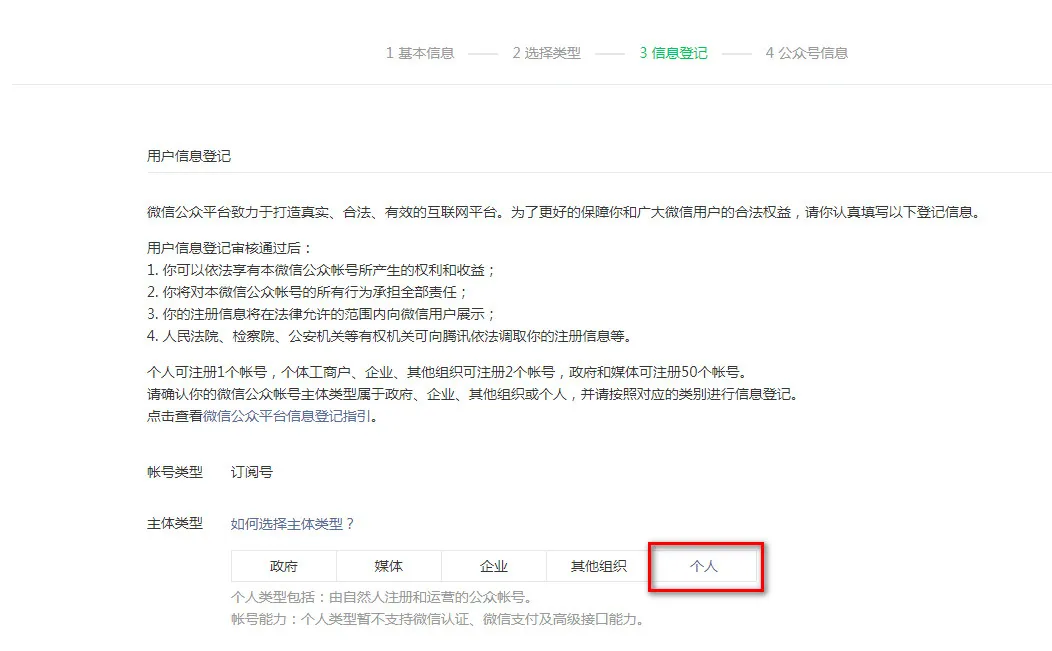Select the active step 3 信息登记
The height and width of the screenshot is (651, 1052).
point(673,53)
